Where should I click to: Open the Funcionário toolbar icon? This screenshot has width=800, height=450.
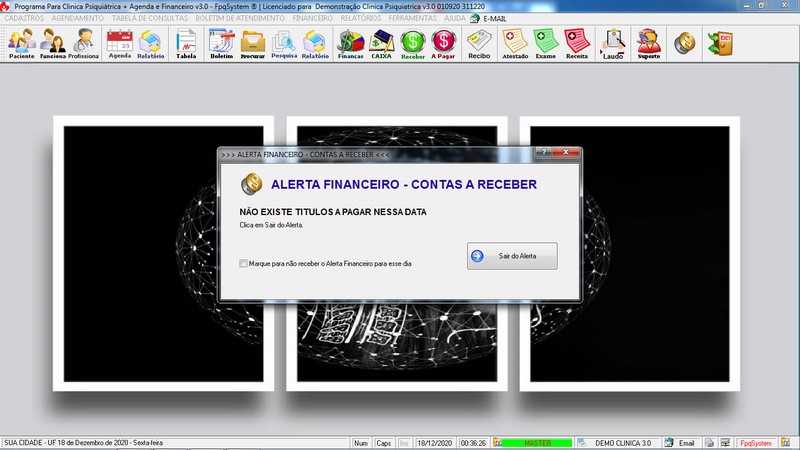click(53, 44)
